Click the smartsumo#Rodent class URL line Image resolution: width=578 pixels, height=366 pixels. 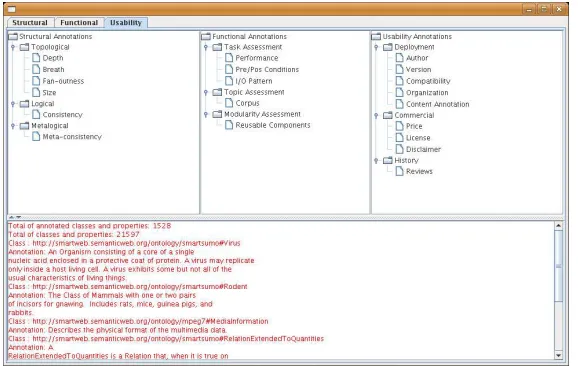[128, 286]
